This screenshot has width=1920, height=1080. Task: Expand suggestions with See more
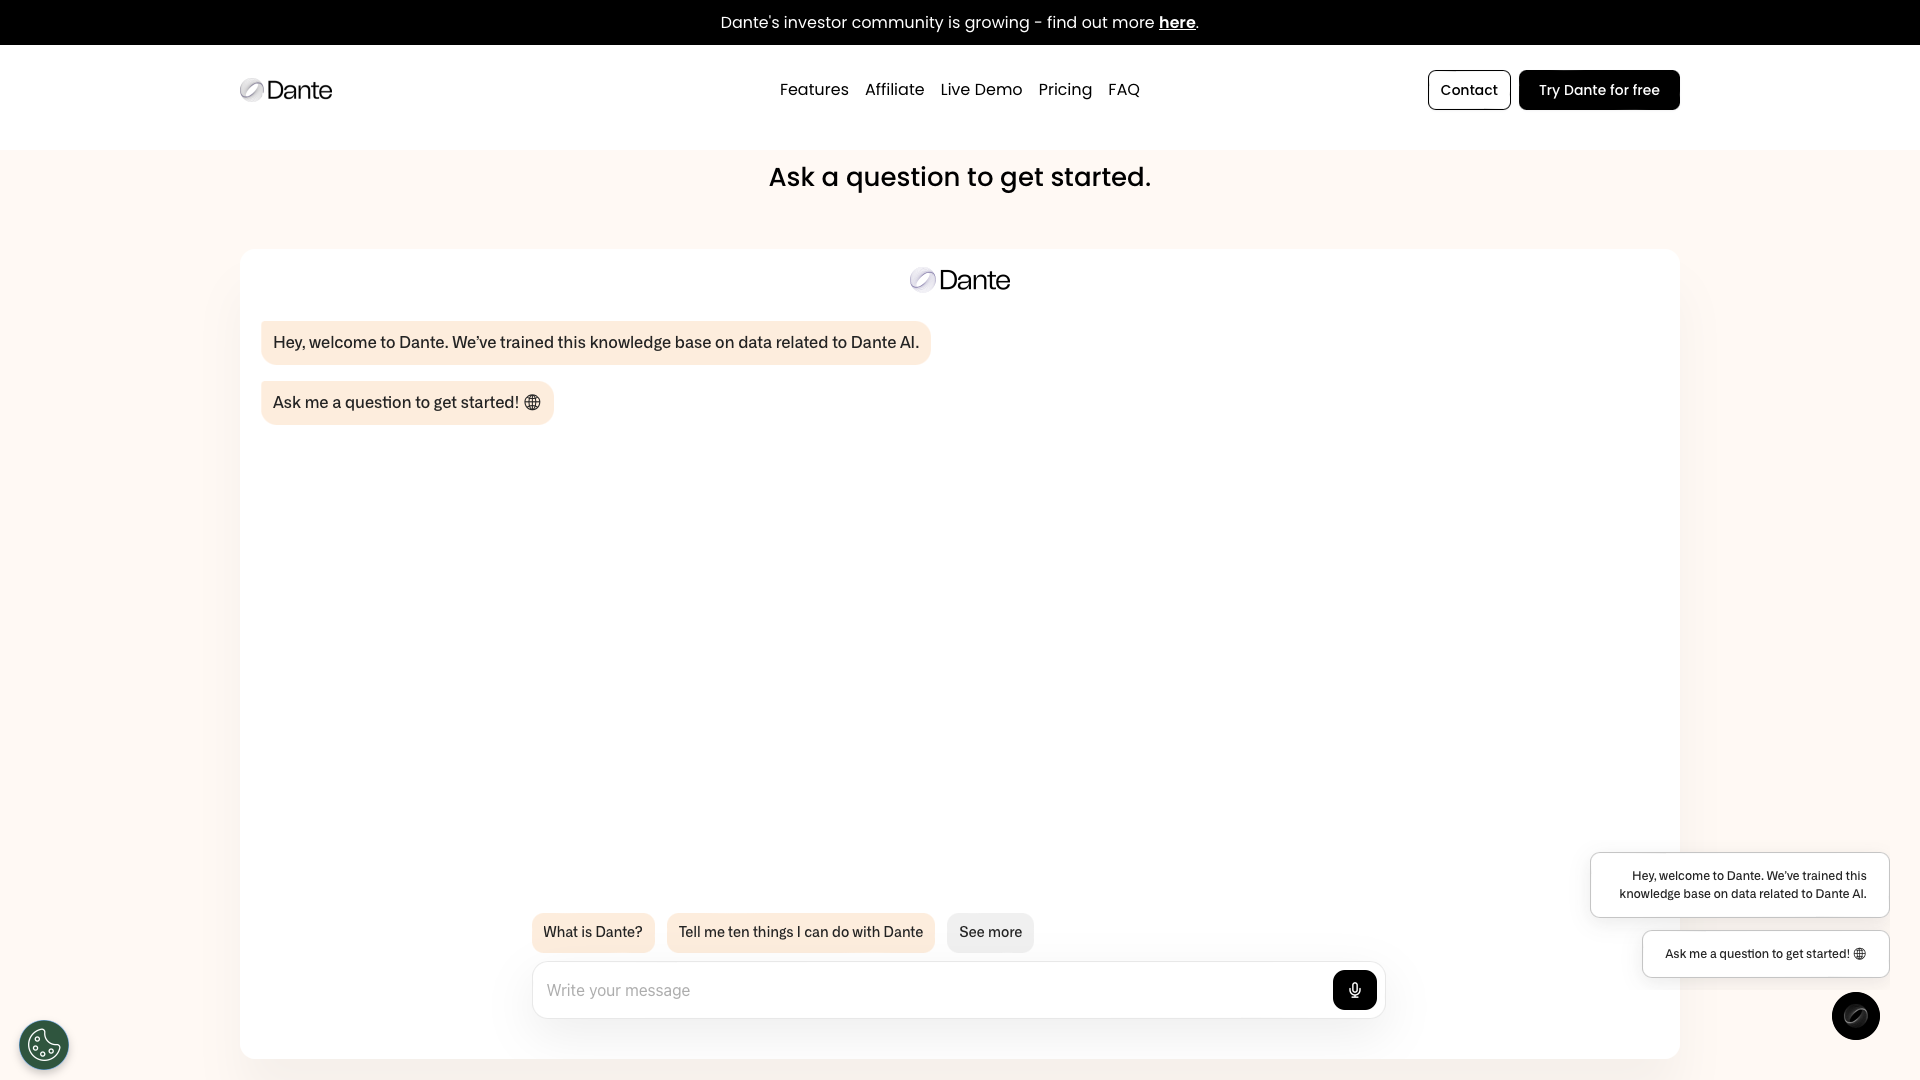[x=990, y=932]
